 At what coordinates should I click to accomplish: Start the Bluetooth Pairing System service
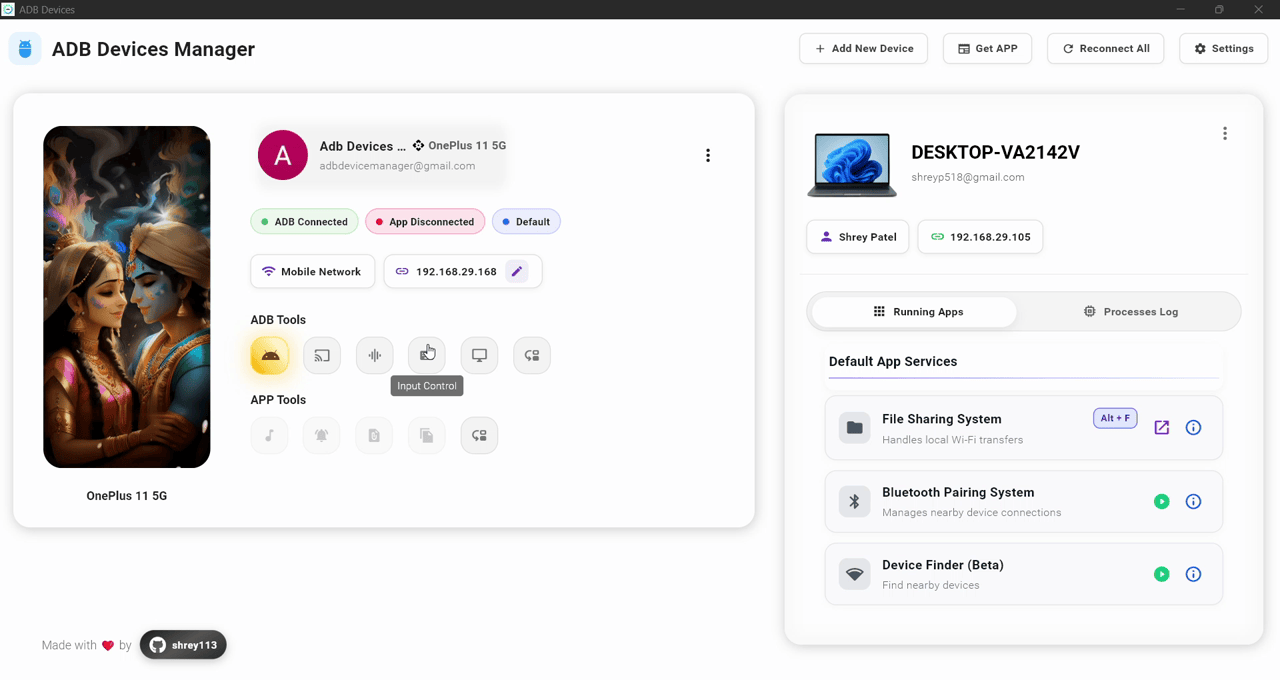[1161, 501]
